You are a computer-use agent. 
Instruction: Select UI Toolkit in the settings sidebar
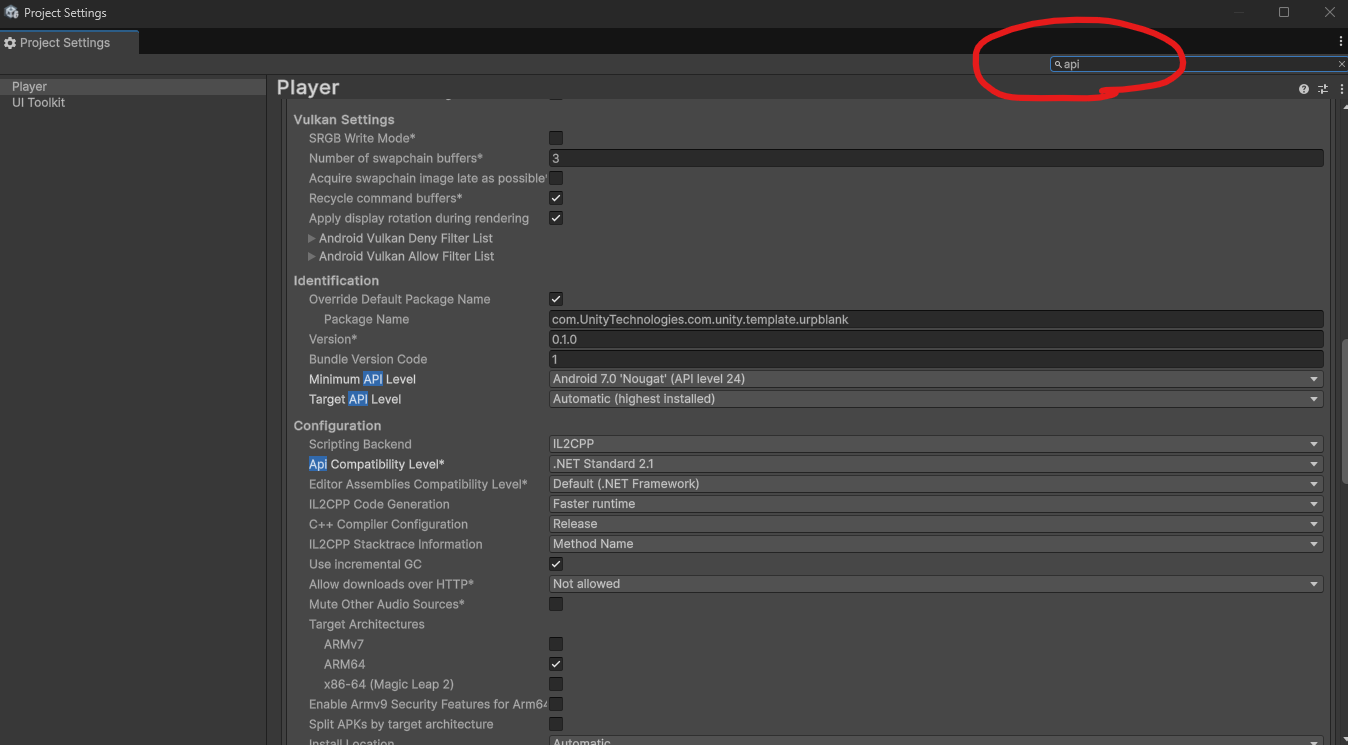tap(39, 103)
